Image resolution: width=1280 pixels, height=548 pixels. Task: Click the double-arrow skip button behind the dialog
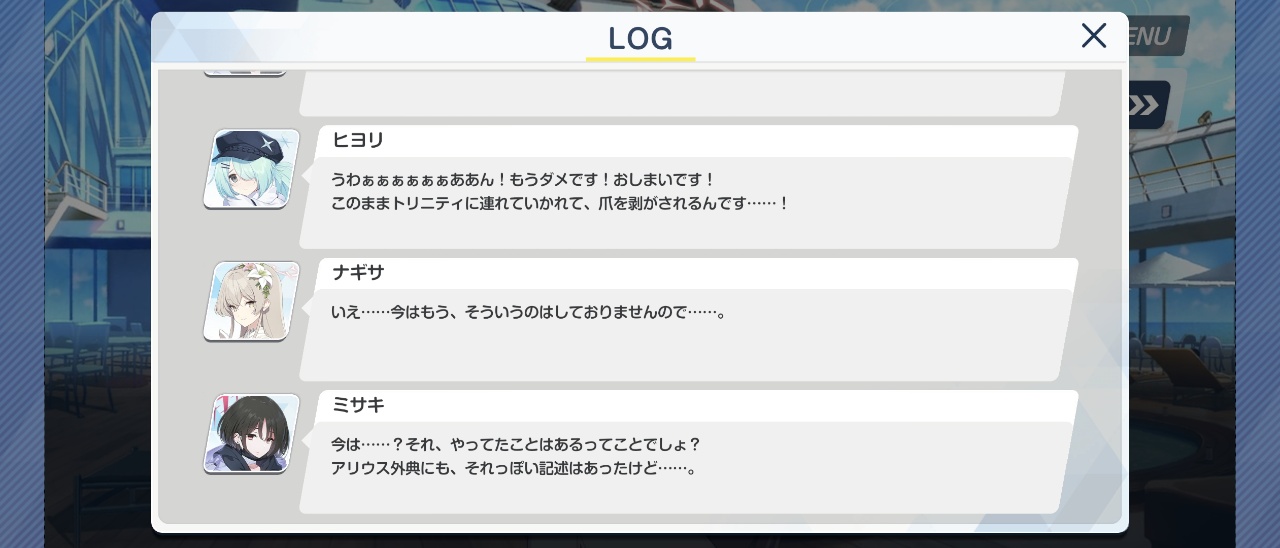point(1149,105)
